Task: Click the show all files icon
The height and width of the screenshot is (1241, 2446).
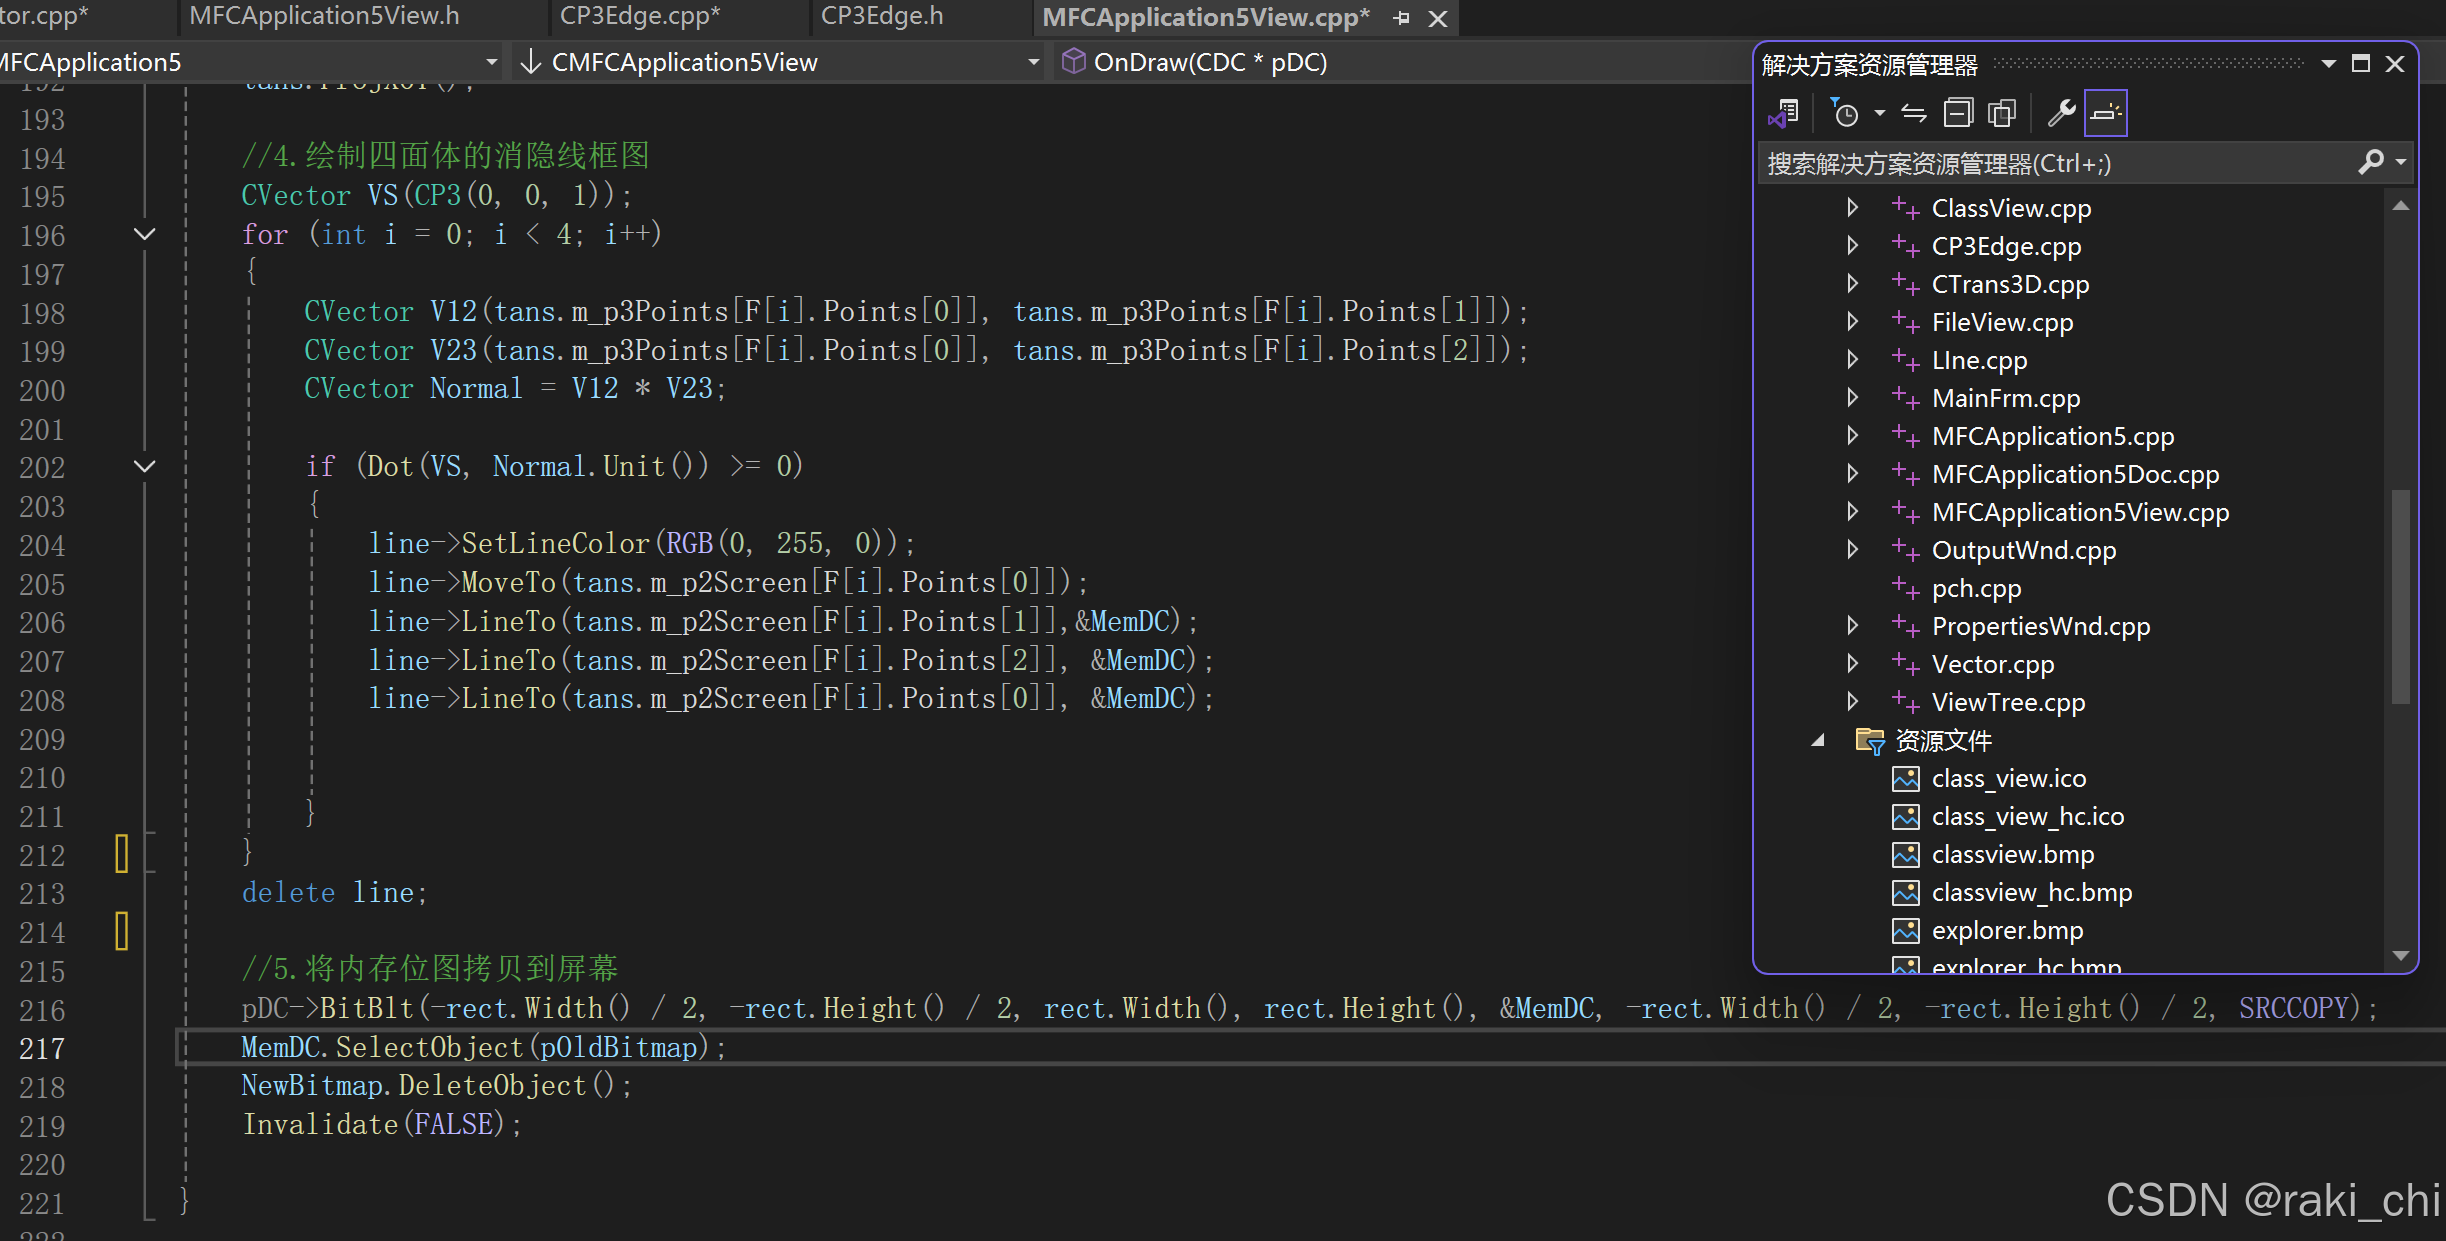Action: pyautogui.click(x=2002, y=114)
